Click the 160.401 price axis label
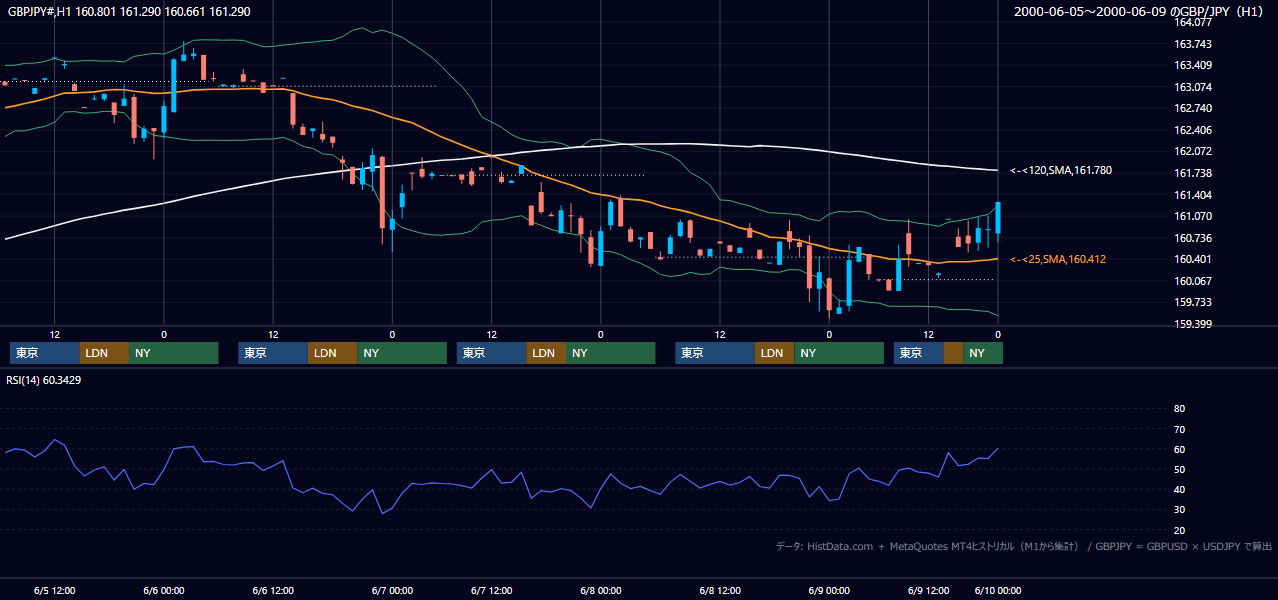This screenshot has height=600, width=1278. (x=1192, y=259)
